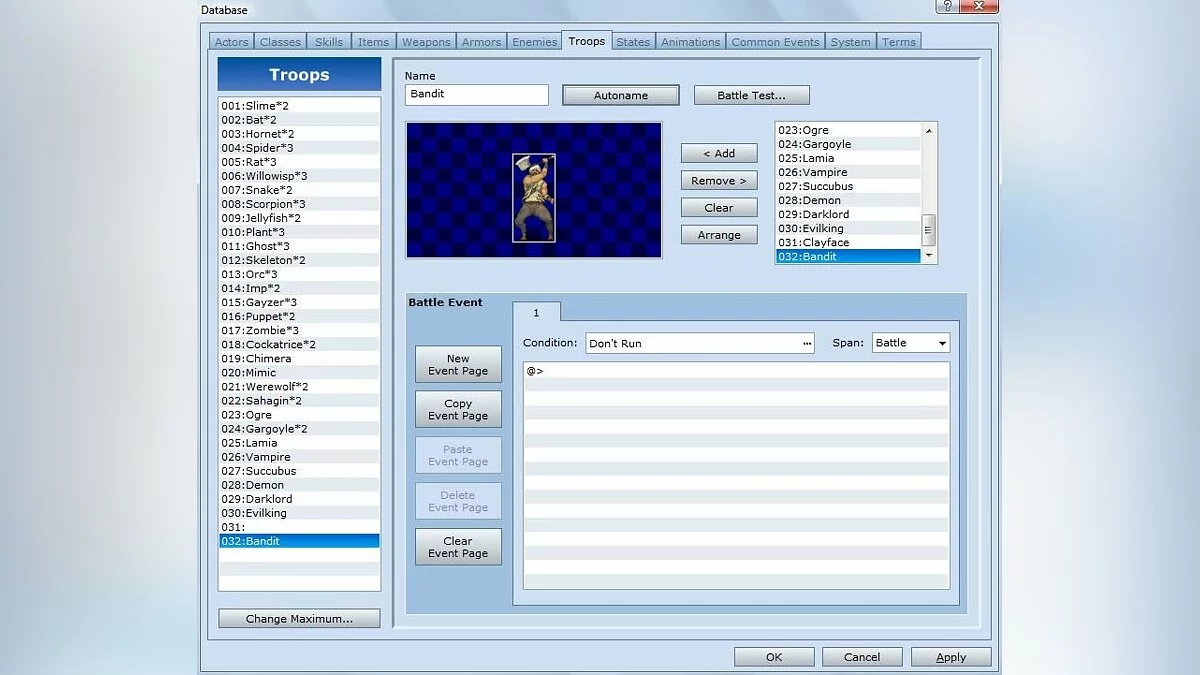Select 027:Succubus in enemy list

(848, 186)
